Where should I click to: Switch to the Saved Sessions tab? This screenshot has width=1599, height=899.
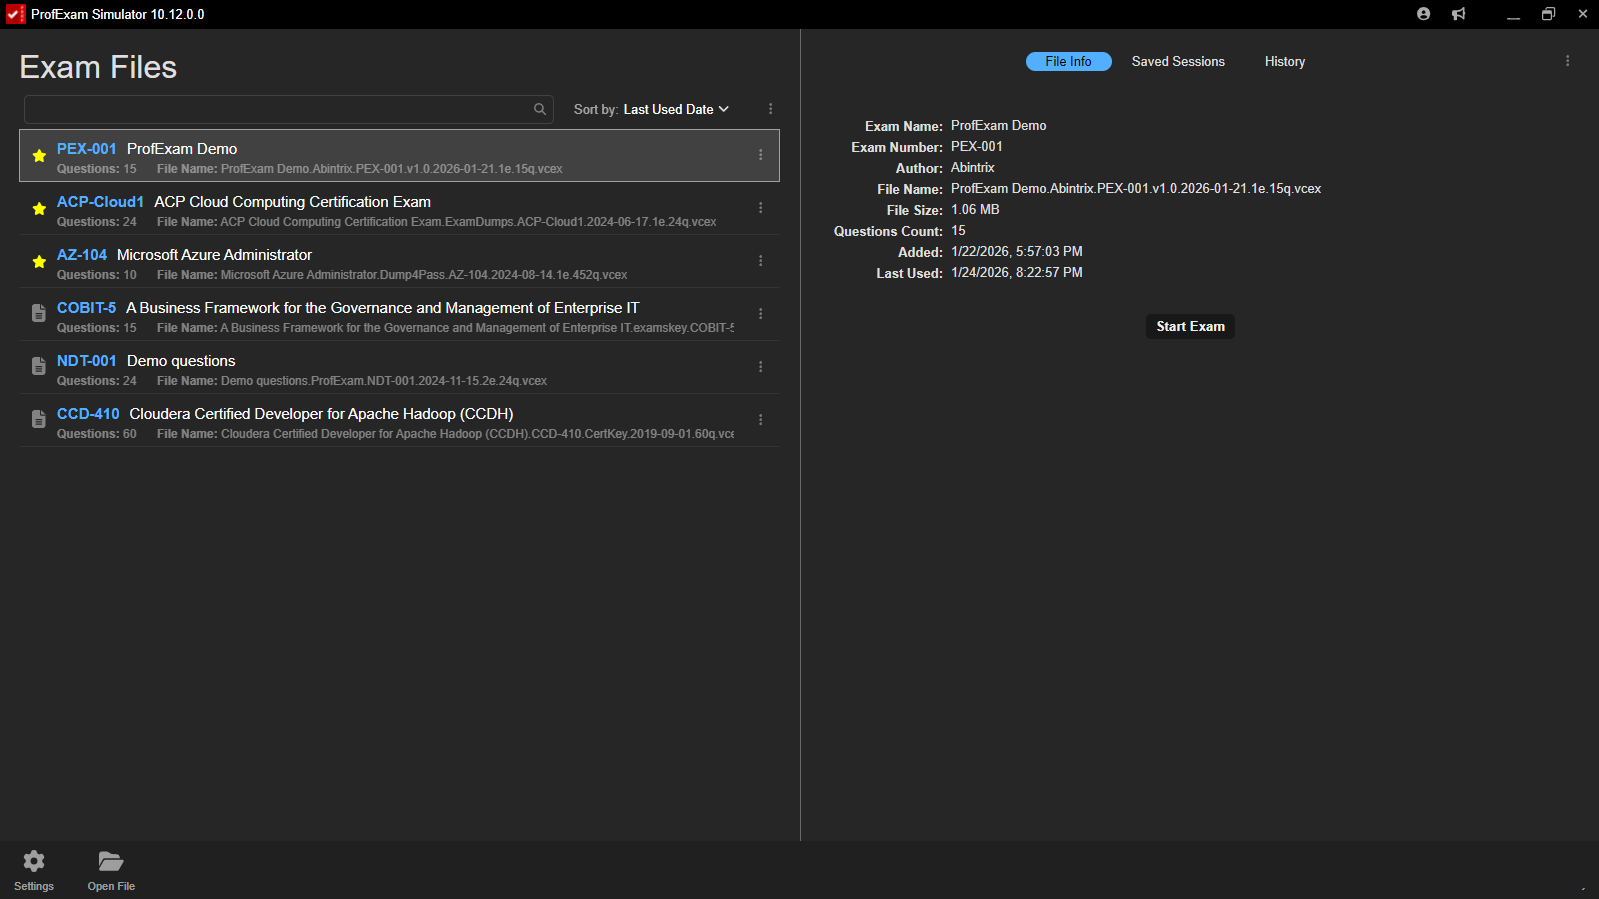pos(1178,62)
